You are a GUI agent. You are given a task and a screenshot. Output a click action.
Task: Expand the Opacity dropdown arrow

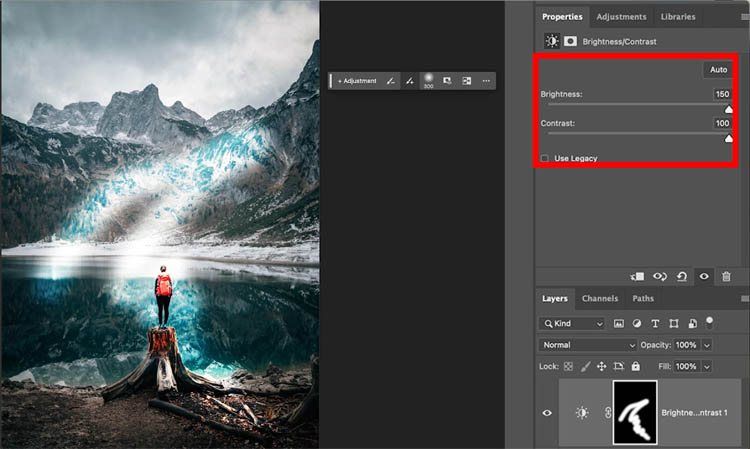click(707, 345)
